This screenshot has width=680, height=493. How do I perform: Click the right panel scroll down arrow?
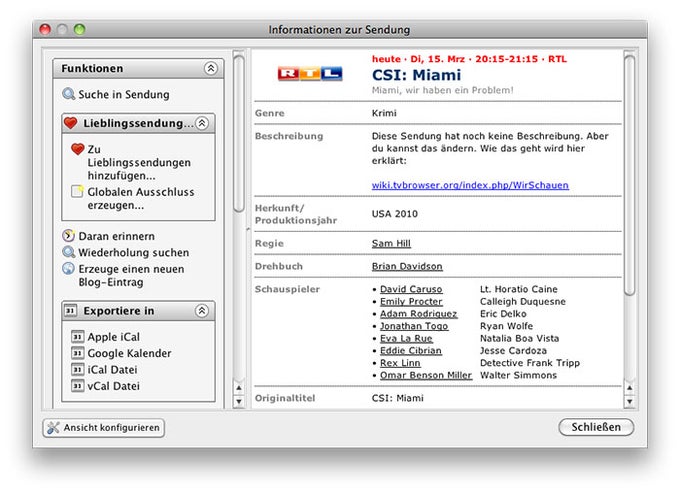click(629, 402)
